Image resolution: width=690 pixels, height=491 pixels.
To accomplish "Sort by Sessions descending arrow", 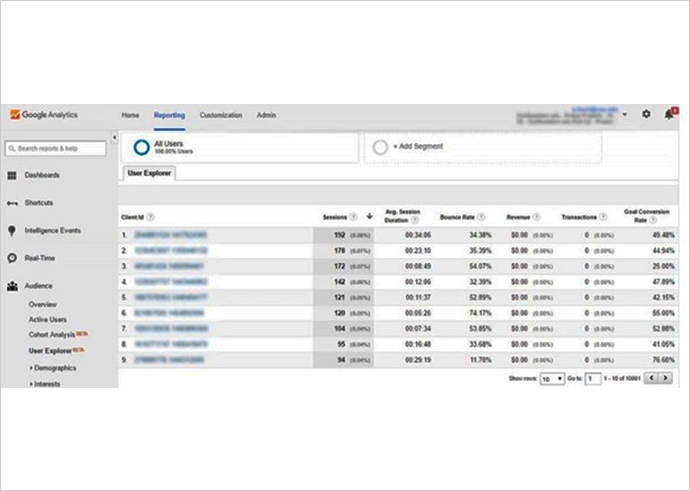I will [x=369, y=216].
